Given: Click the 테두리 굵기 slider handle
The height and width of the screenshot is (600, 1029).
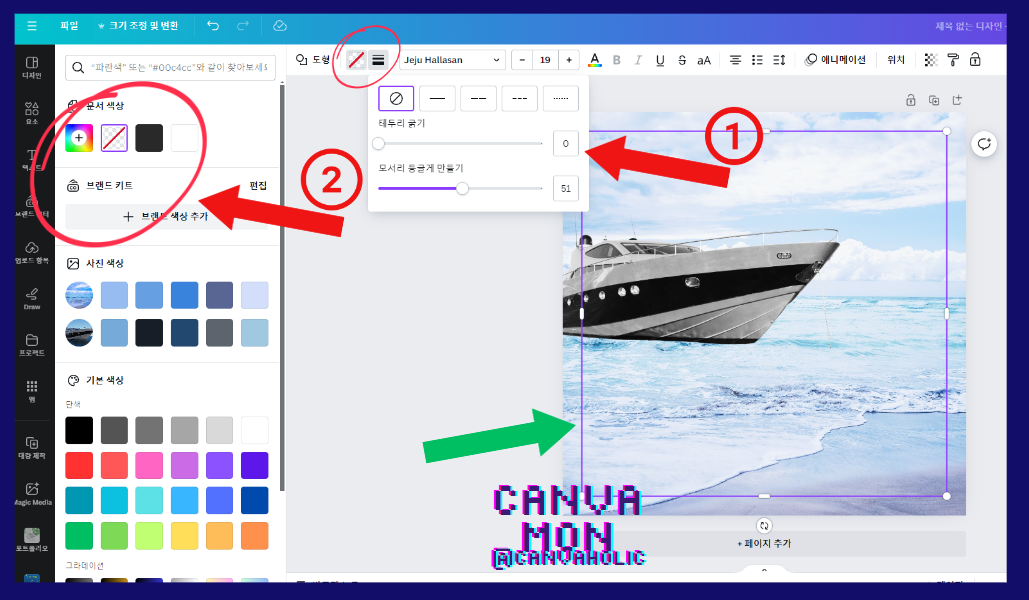Looking at the screenshot, I should pyautogui.click(x=378, y=143).
